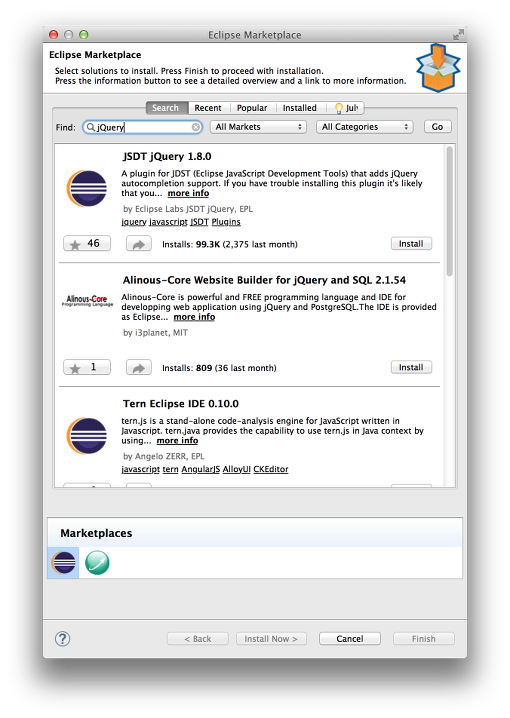Image resolution: width=510 pixels, height=718 pixels.
Task: Click the AlloyUI tag link
Action: (236, 469)
